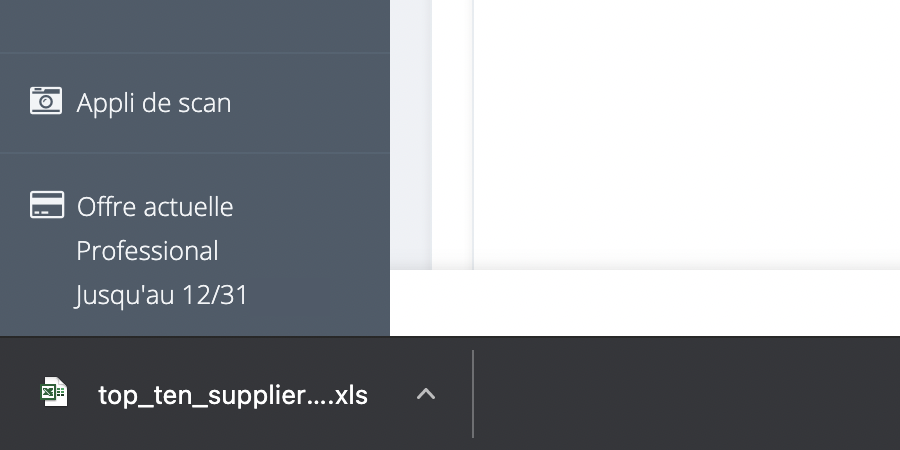This screenshot has width=900, height=450.
Task: Click empty space right of Appli de scan label
Action: click(x=310, y=103)
